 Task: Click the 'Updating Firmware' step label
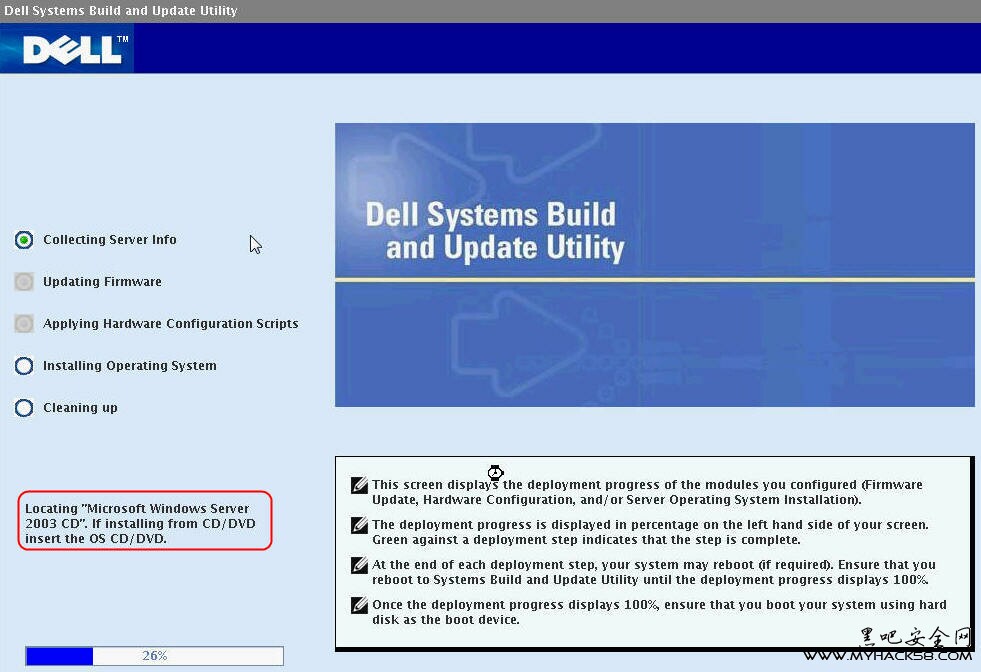click(x=102, y=282)
